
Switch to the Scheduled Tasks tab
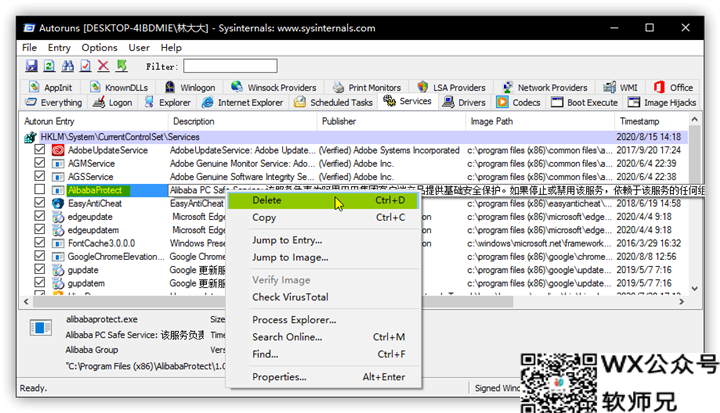333,102
